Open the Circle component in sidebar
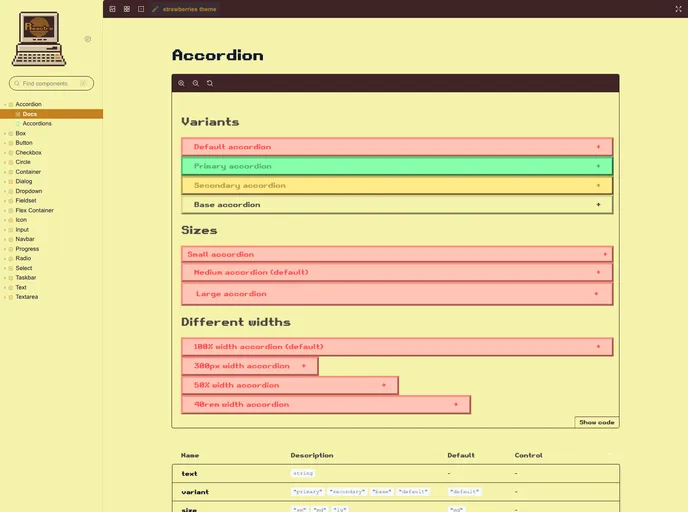 (x=23, y=162)
